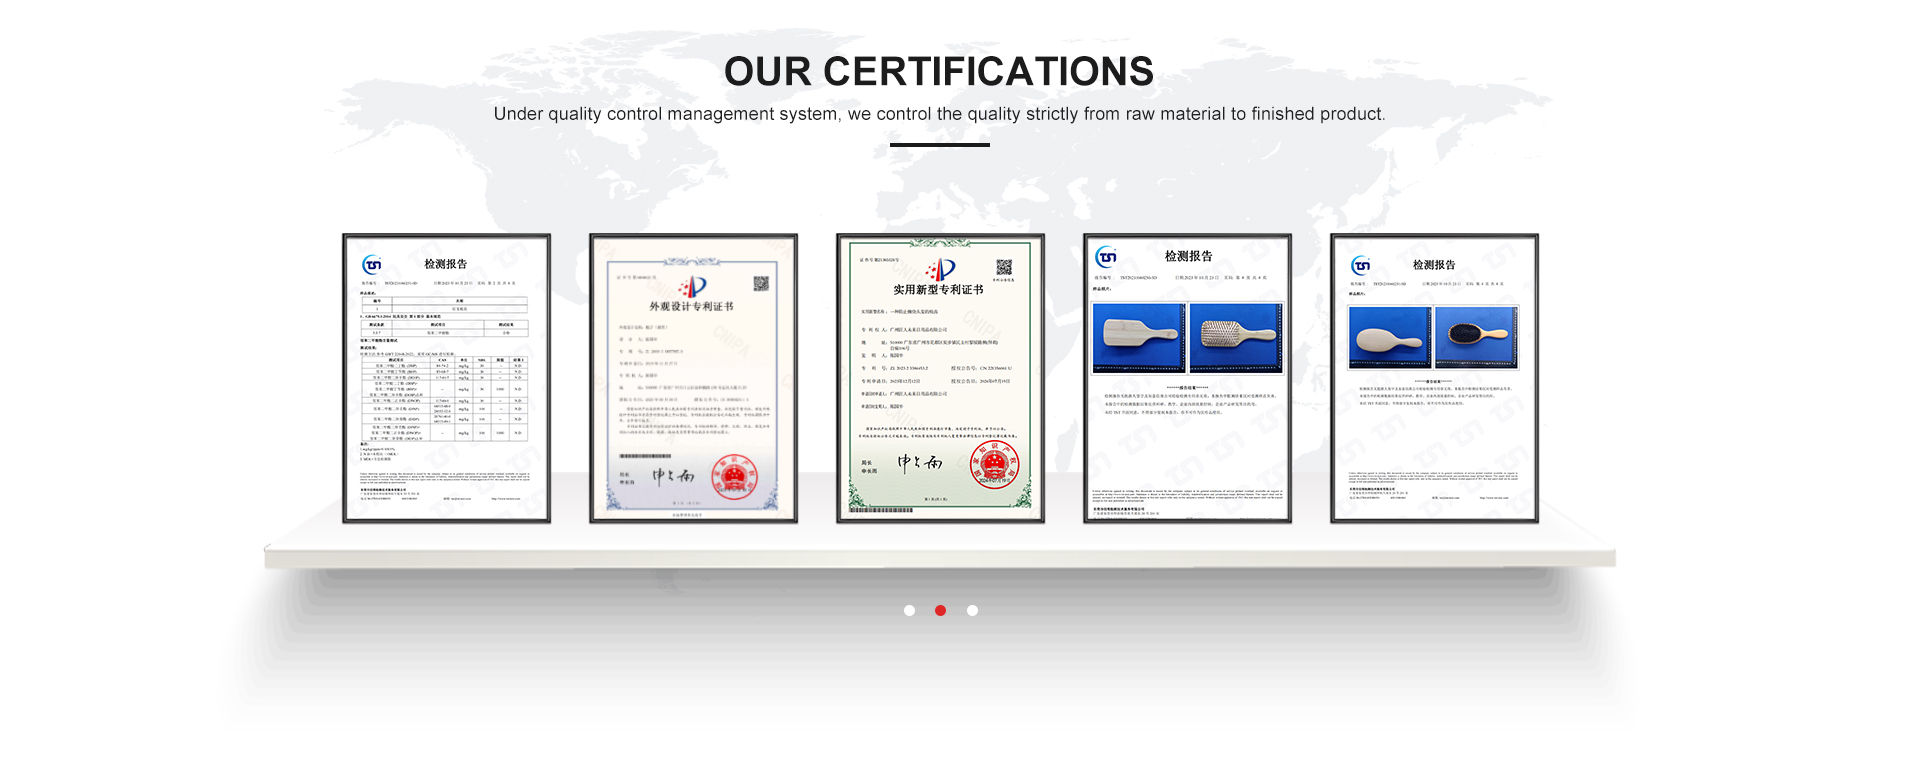Select the active red carousel dot
Viewport: 1920px width, 757px height.
pos(940,610)
